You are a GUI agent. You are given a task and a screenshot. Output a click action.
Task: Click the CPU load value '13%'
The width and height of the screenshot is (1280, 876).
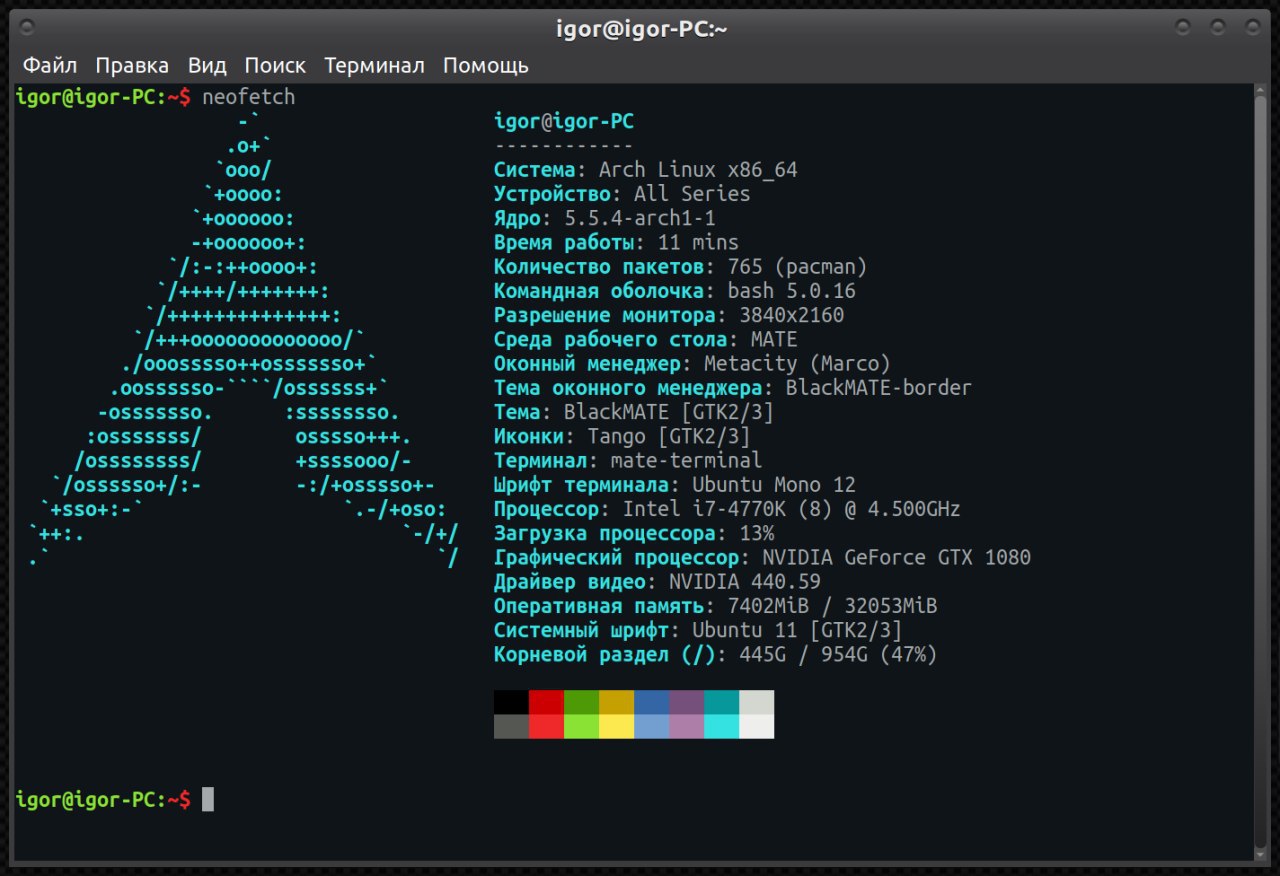click(756, 533)
